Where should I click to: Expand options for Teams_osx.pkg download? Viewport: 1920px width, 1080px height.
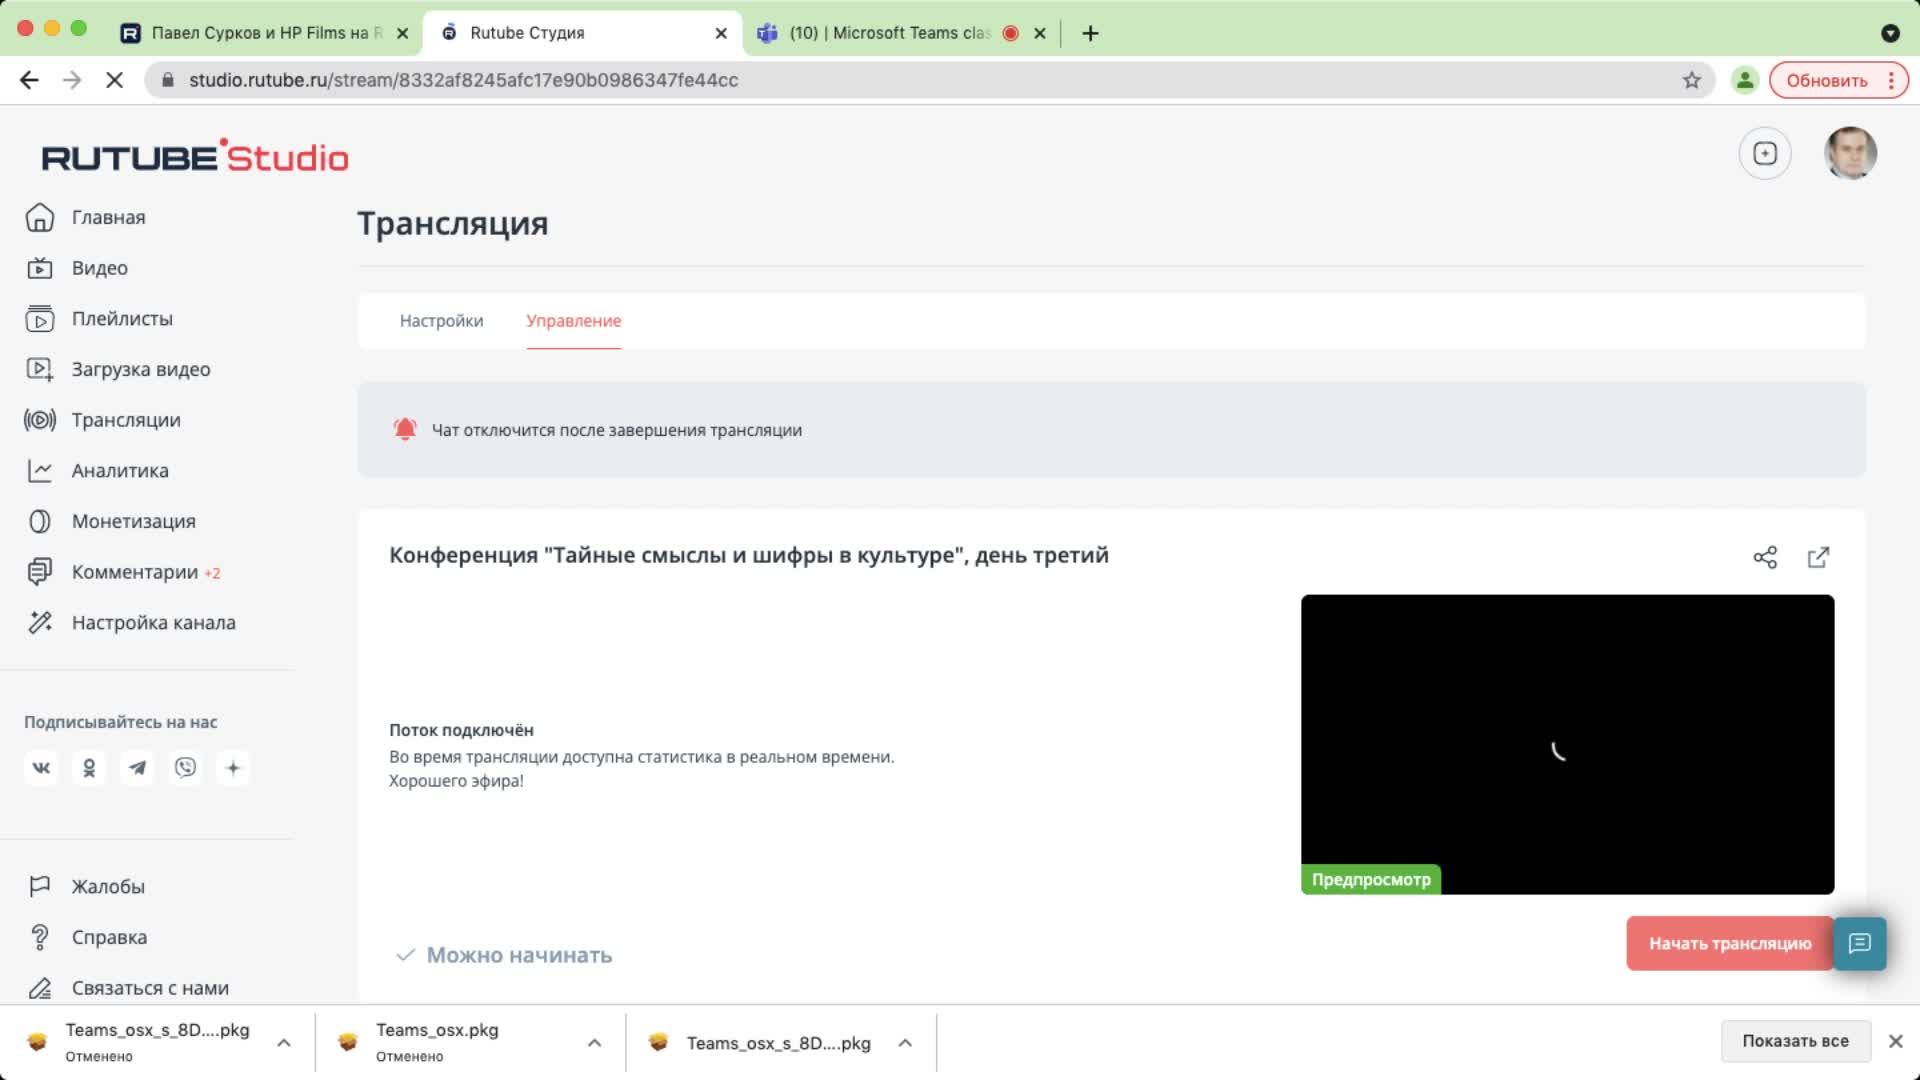594,1043
